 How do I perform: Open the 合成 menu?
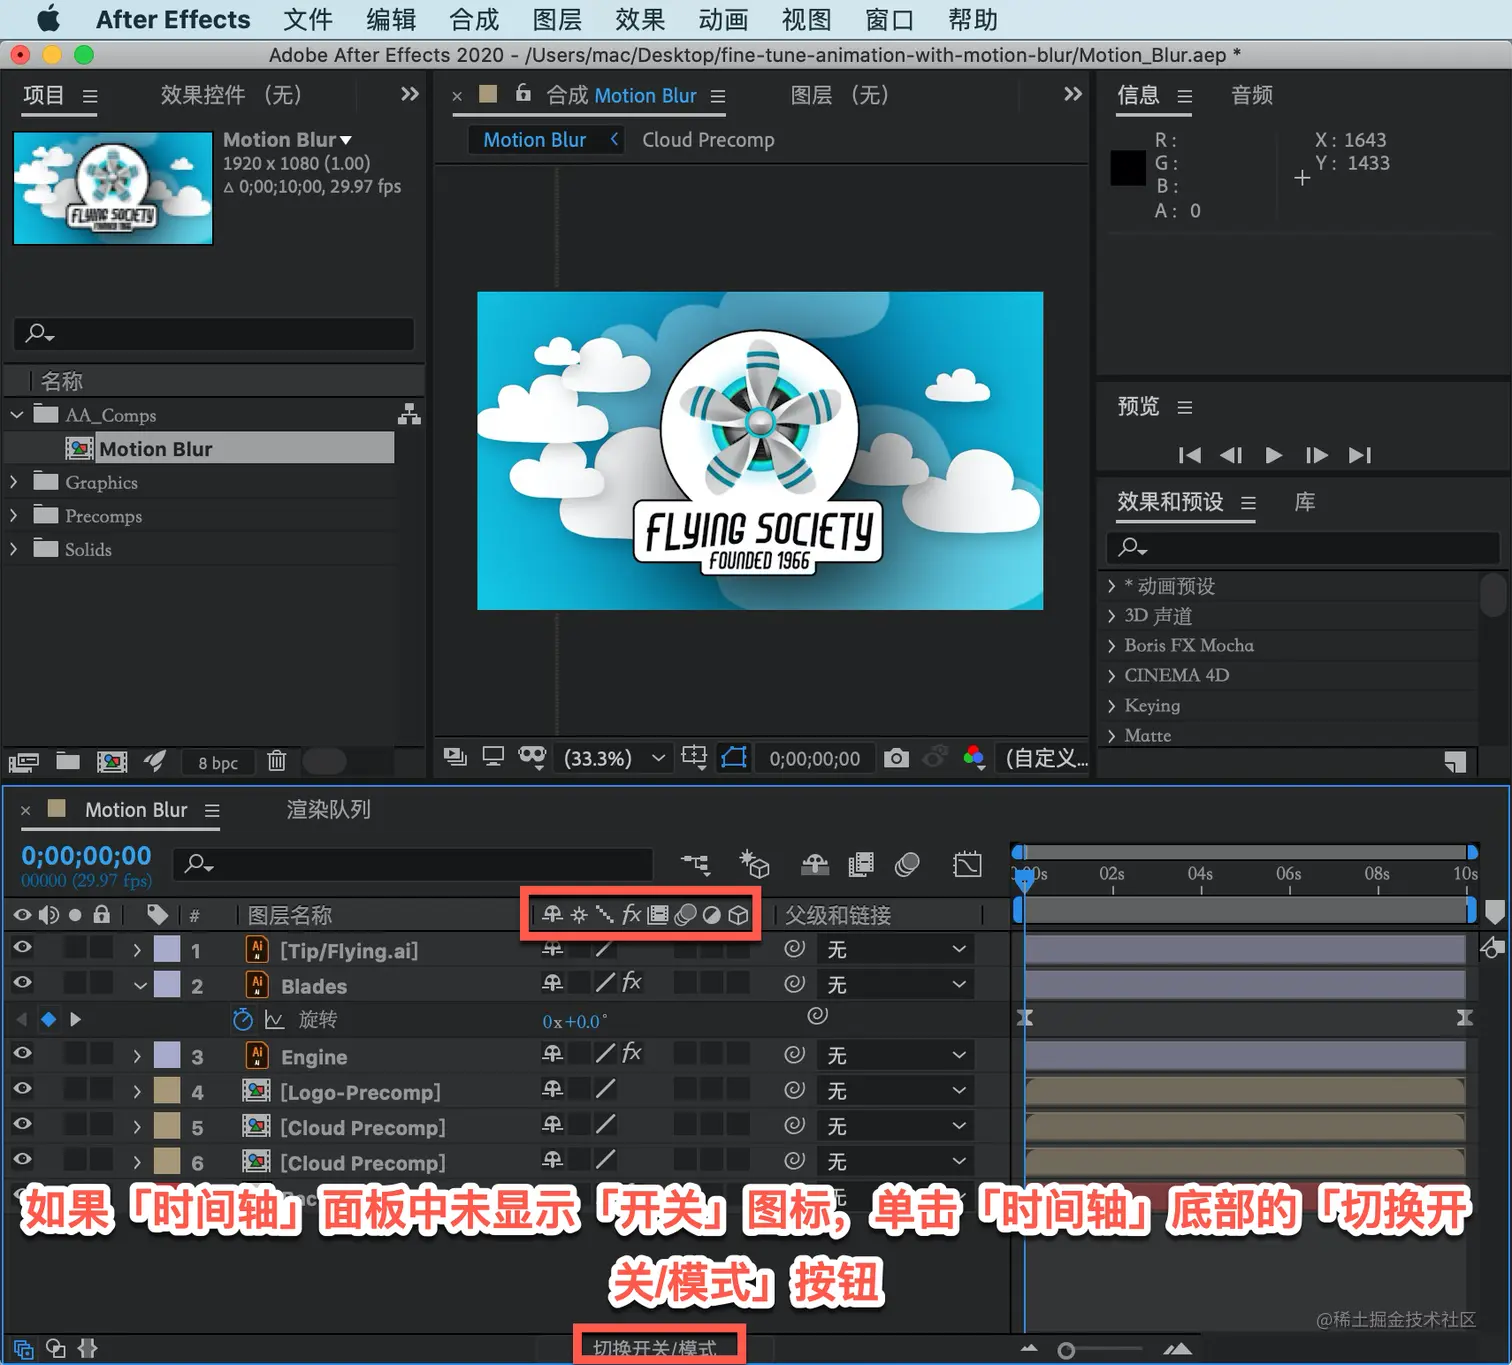point(473,19)
